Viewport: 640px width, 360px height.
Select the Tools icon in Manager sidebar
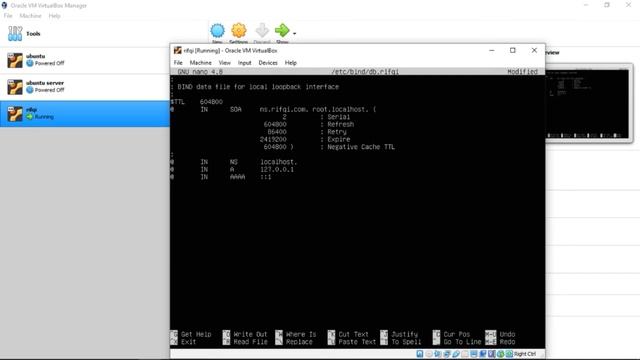[15, 33]
